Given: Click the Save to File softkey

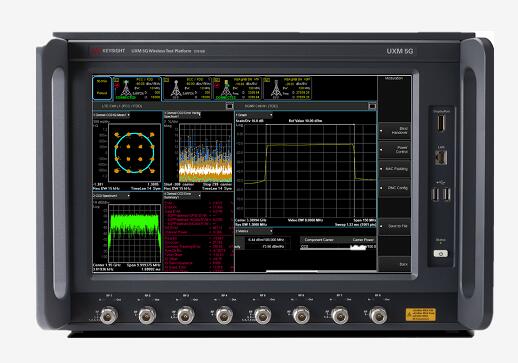Looking at the screenshot, I should click(395, 226).
